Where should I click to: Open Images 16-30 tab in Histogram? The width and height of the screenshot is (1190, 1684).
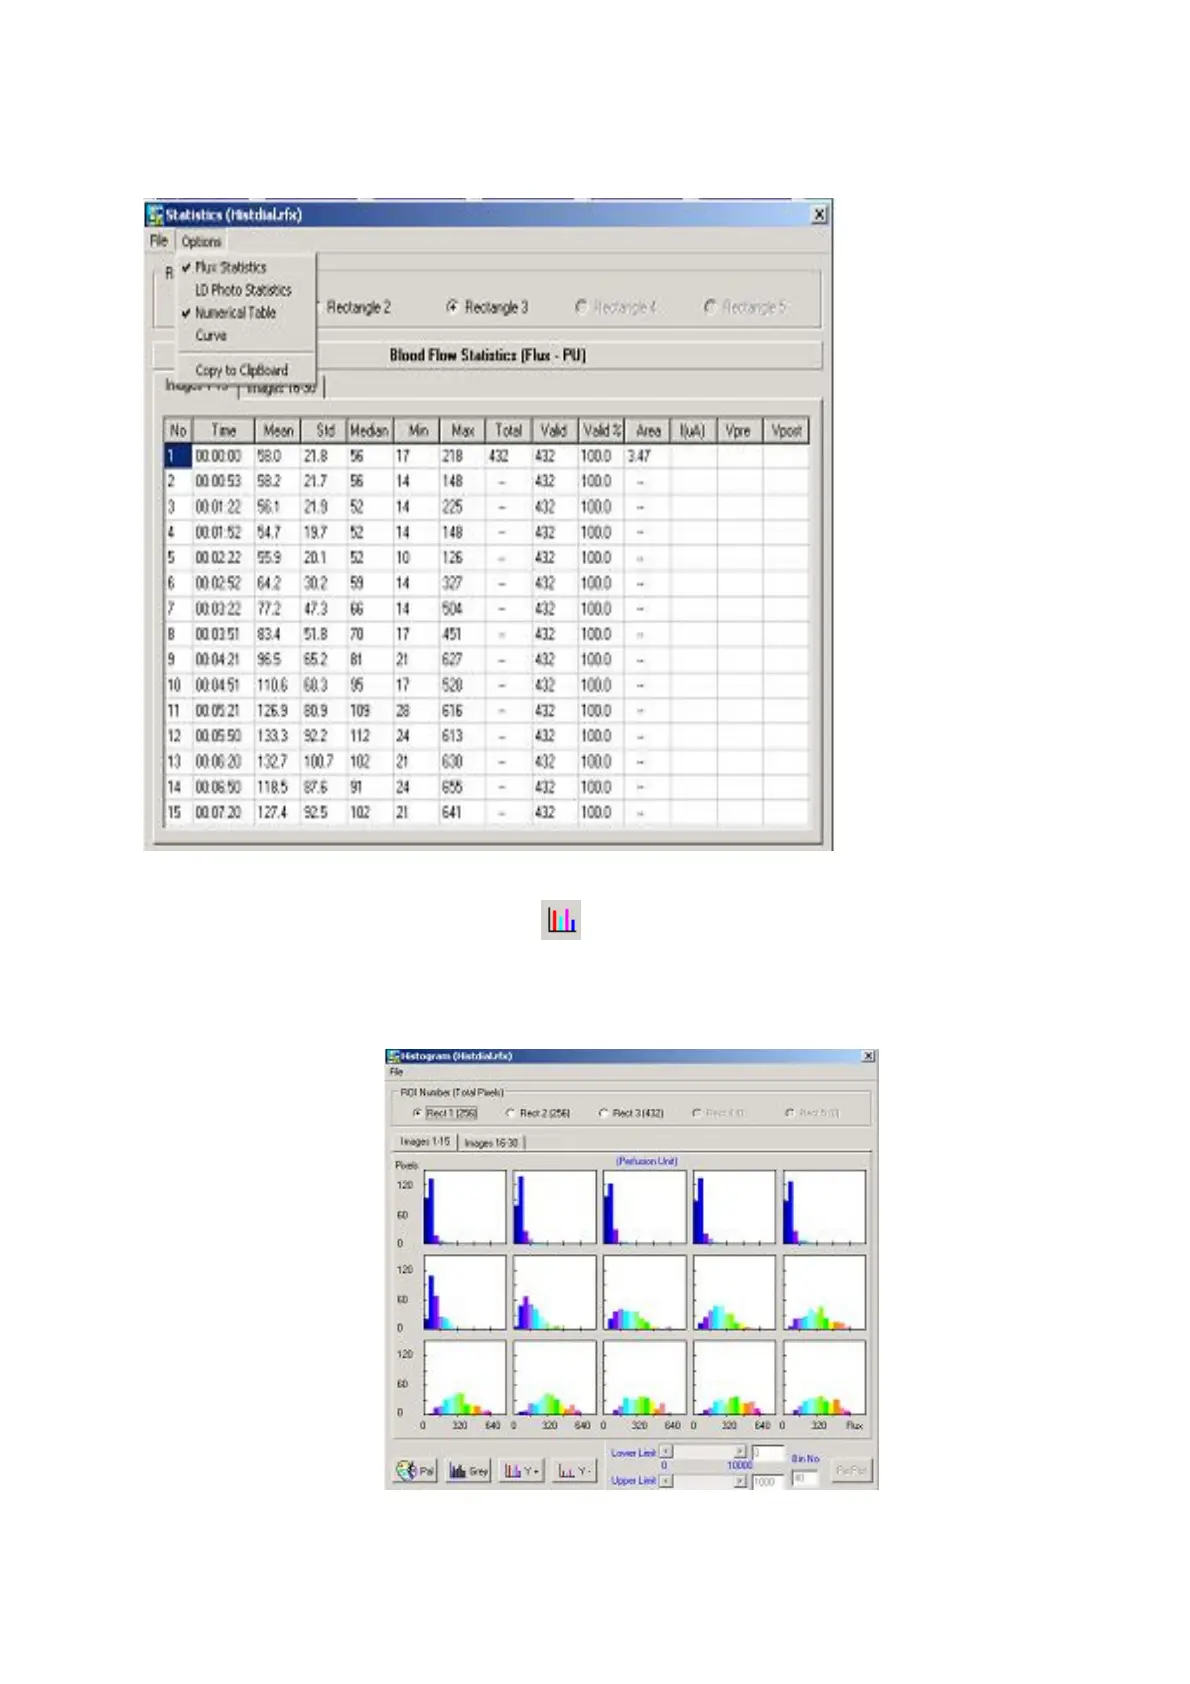[x=491, y=1142]
